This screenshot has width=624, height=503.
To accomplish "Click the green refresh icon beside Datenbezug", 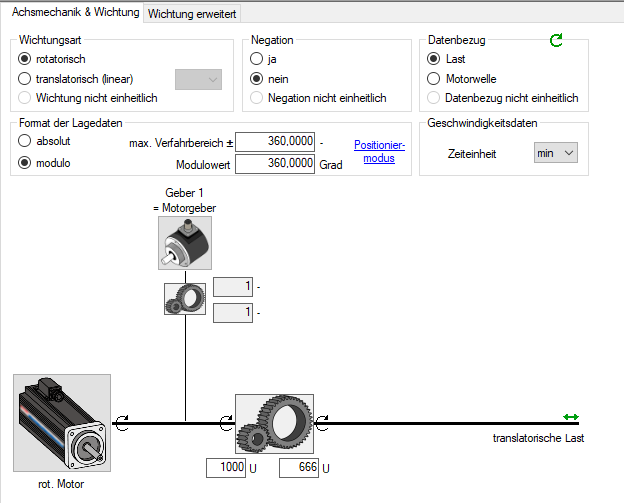I will 557,40.
